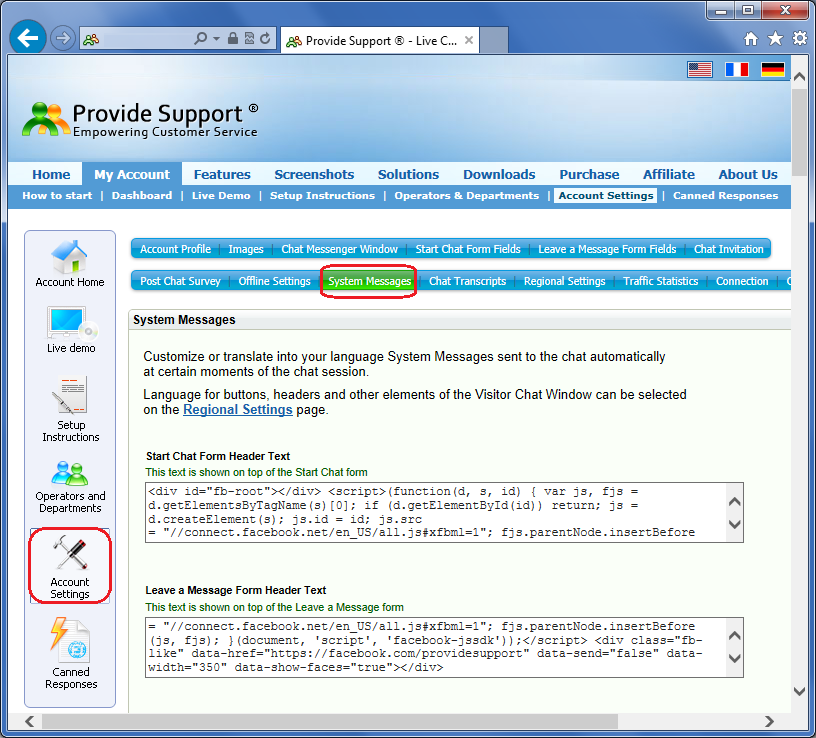Open the Chat Transcripts tab

467,281
